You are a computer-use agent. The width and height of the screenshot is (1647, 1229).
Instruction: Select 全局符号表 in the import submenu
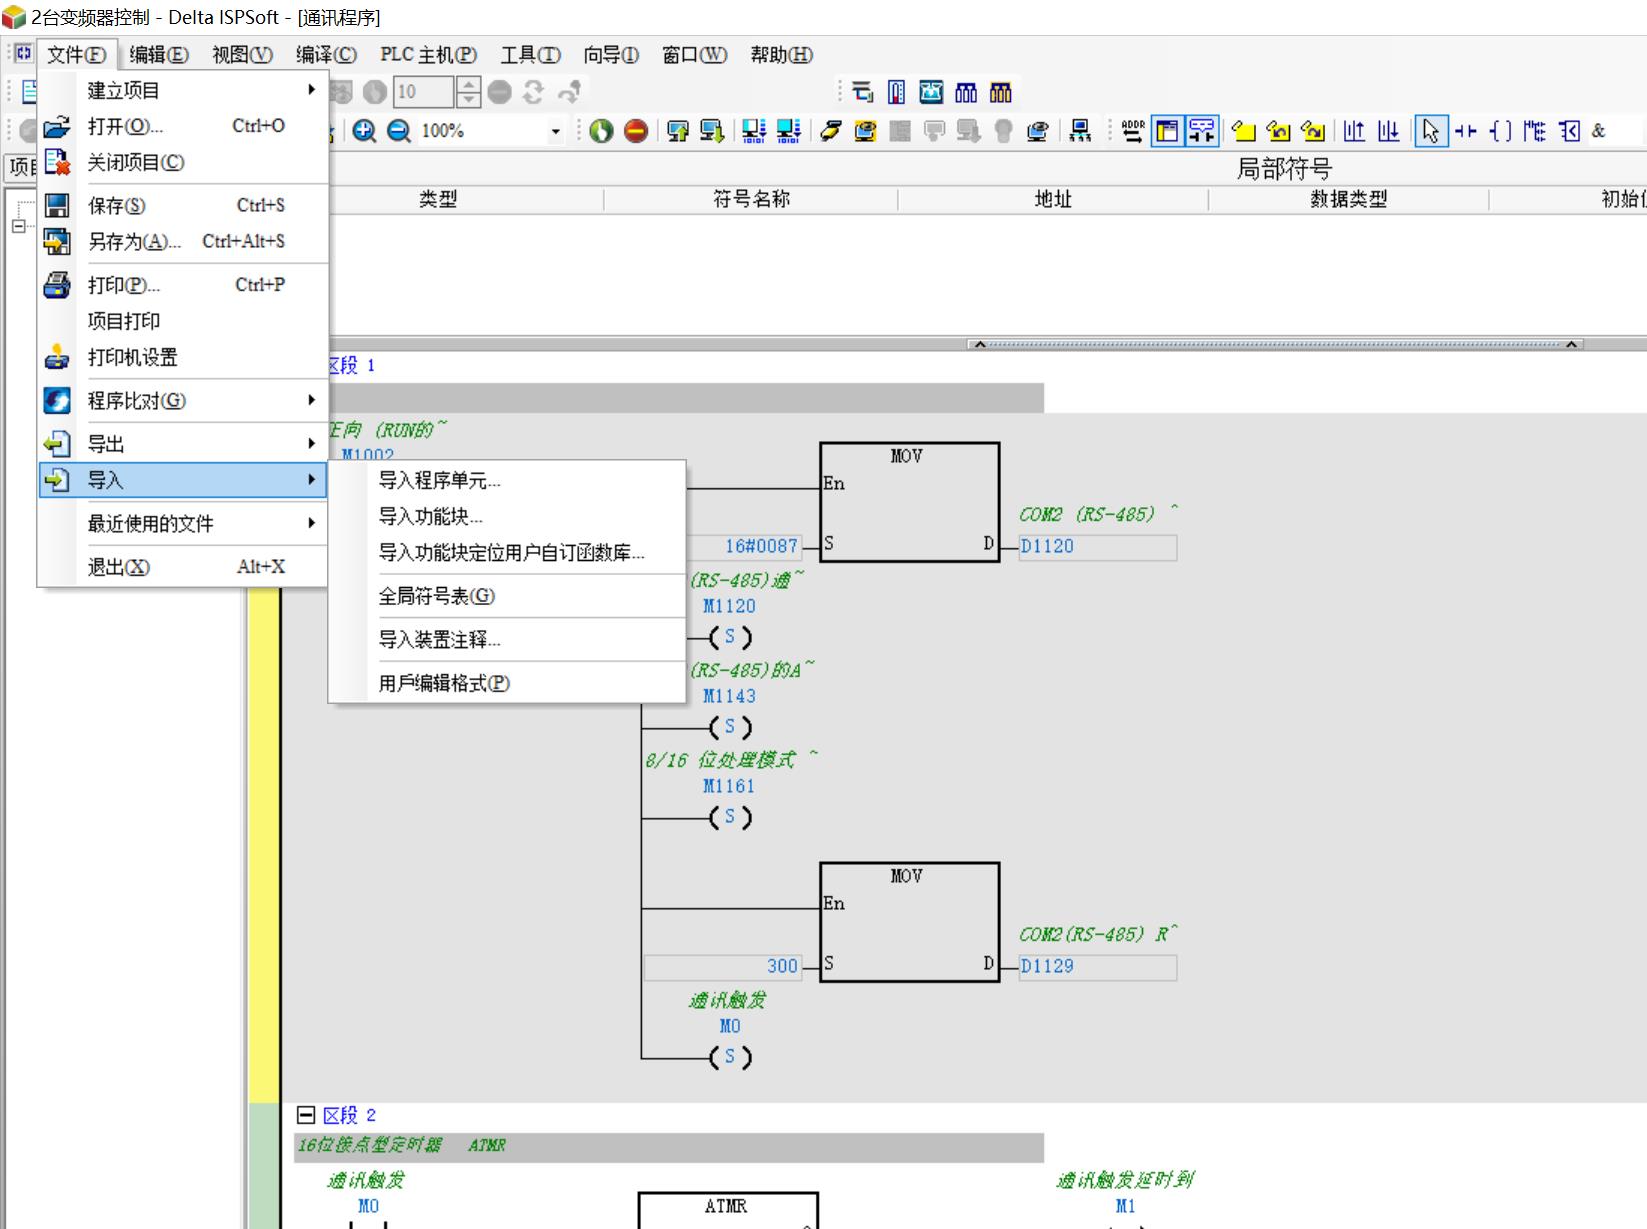pyautogui.click(x=436, y=597)
